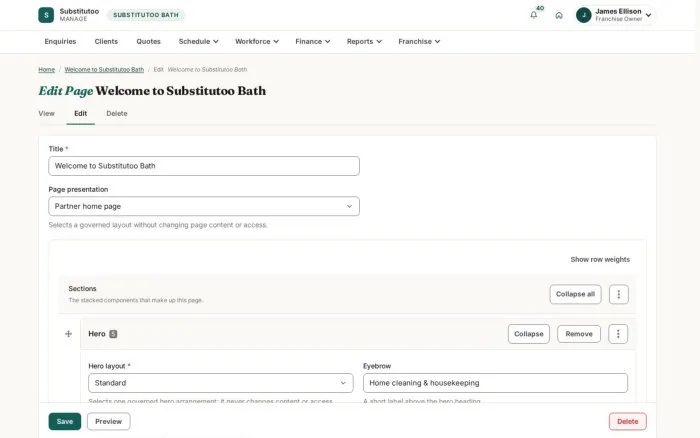
Task: Click the James Ellison avatar icon
Action: coord(583,15)
